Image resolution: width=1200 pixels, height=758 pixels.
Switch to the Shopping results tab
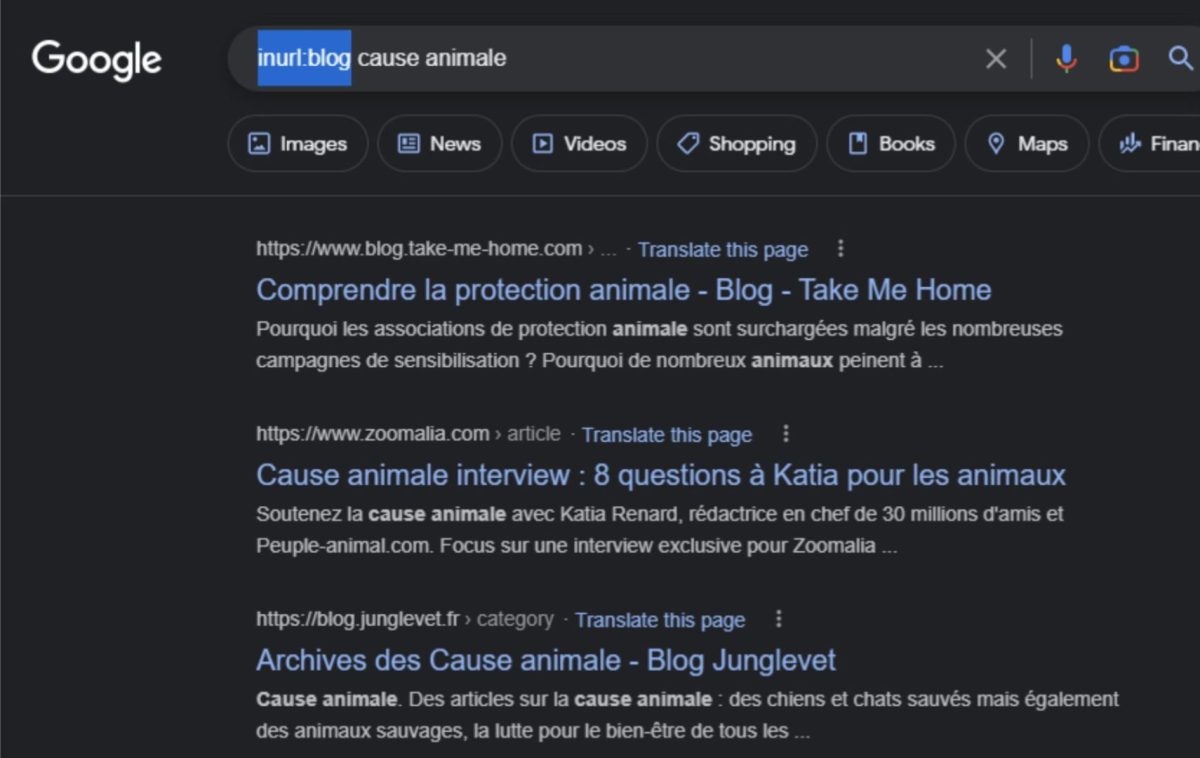736,144
